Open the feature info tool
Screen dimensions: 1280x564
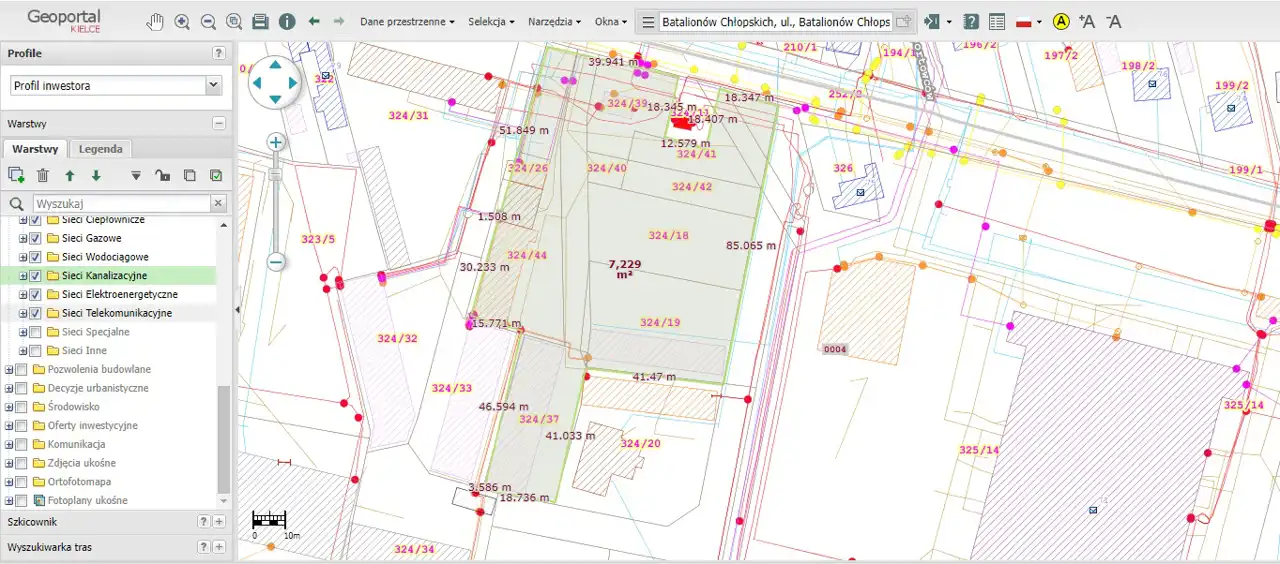pos(287,21)
